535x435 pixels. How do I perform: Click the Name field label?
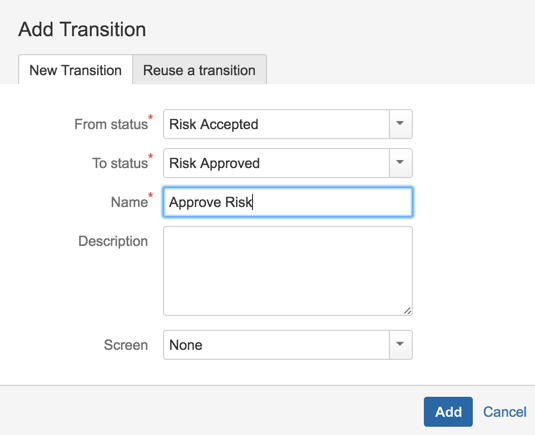129,202
